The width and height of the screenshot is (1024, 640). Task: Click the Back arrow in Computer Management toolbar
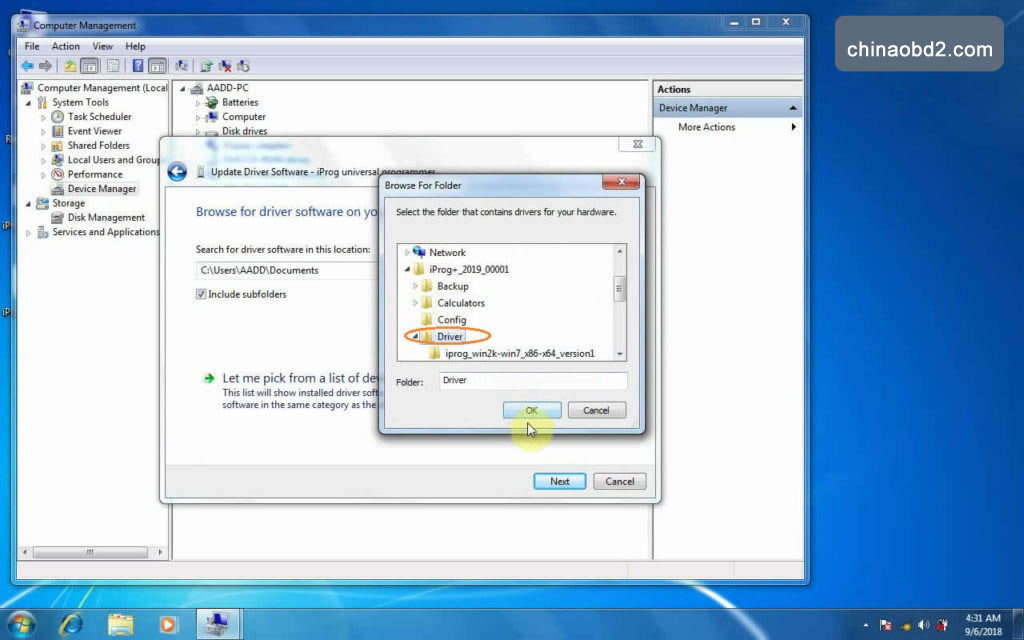point(27,66)
